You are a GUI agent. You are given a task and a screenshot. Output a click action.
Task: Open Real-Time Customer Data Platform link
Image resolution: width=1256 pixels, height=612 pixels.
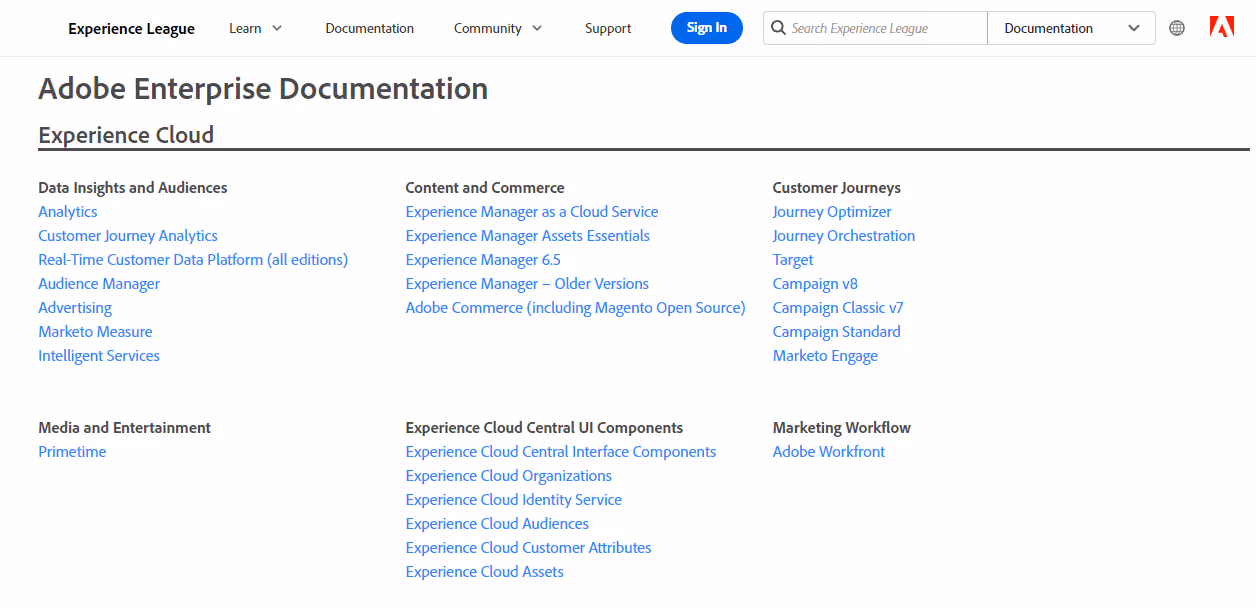point(193,260)
